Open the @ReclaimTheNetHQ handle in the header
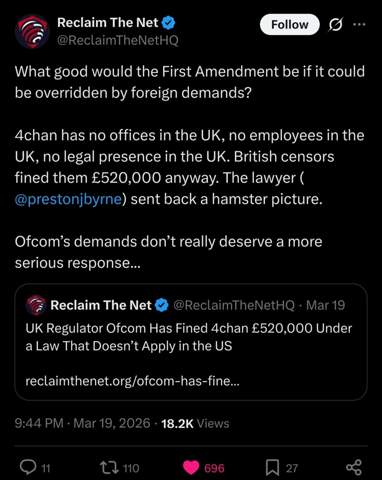The image size is (382, 480). [118, 40]
